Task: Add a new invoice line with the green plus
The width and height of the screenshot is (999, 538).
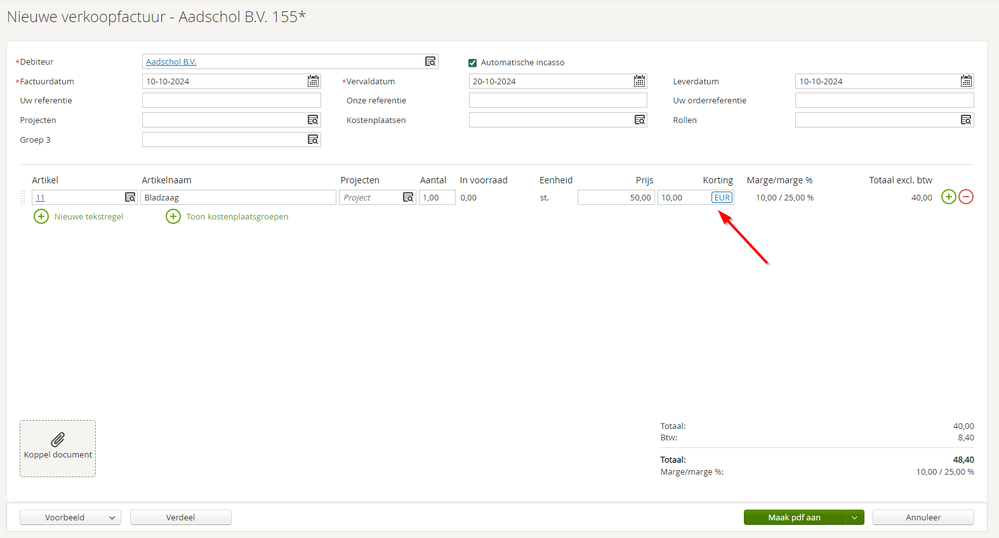Action: click(949, 197)
